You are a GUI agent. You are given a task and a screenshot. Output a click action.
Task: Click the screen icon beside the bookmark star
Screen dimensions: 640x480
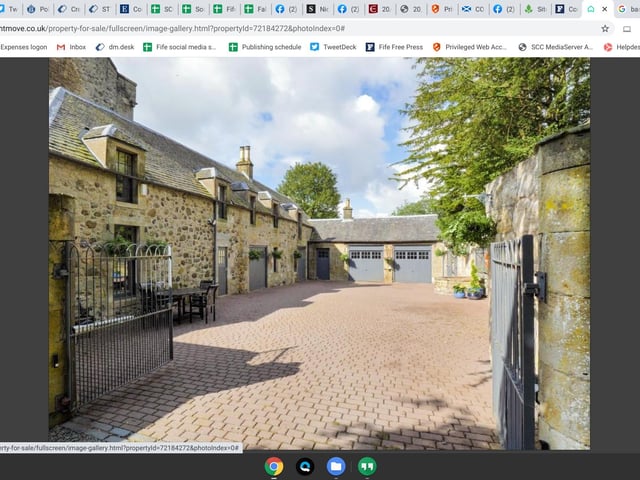(627, 29)
